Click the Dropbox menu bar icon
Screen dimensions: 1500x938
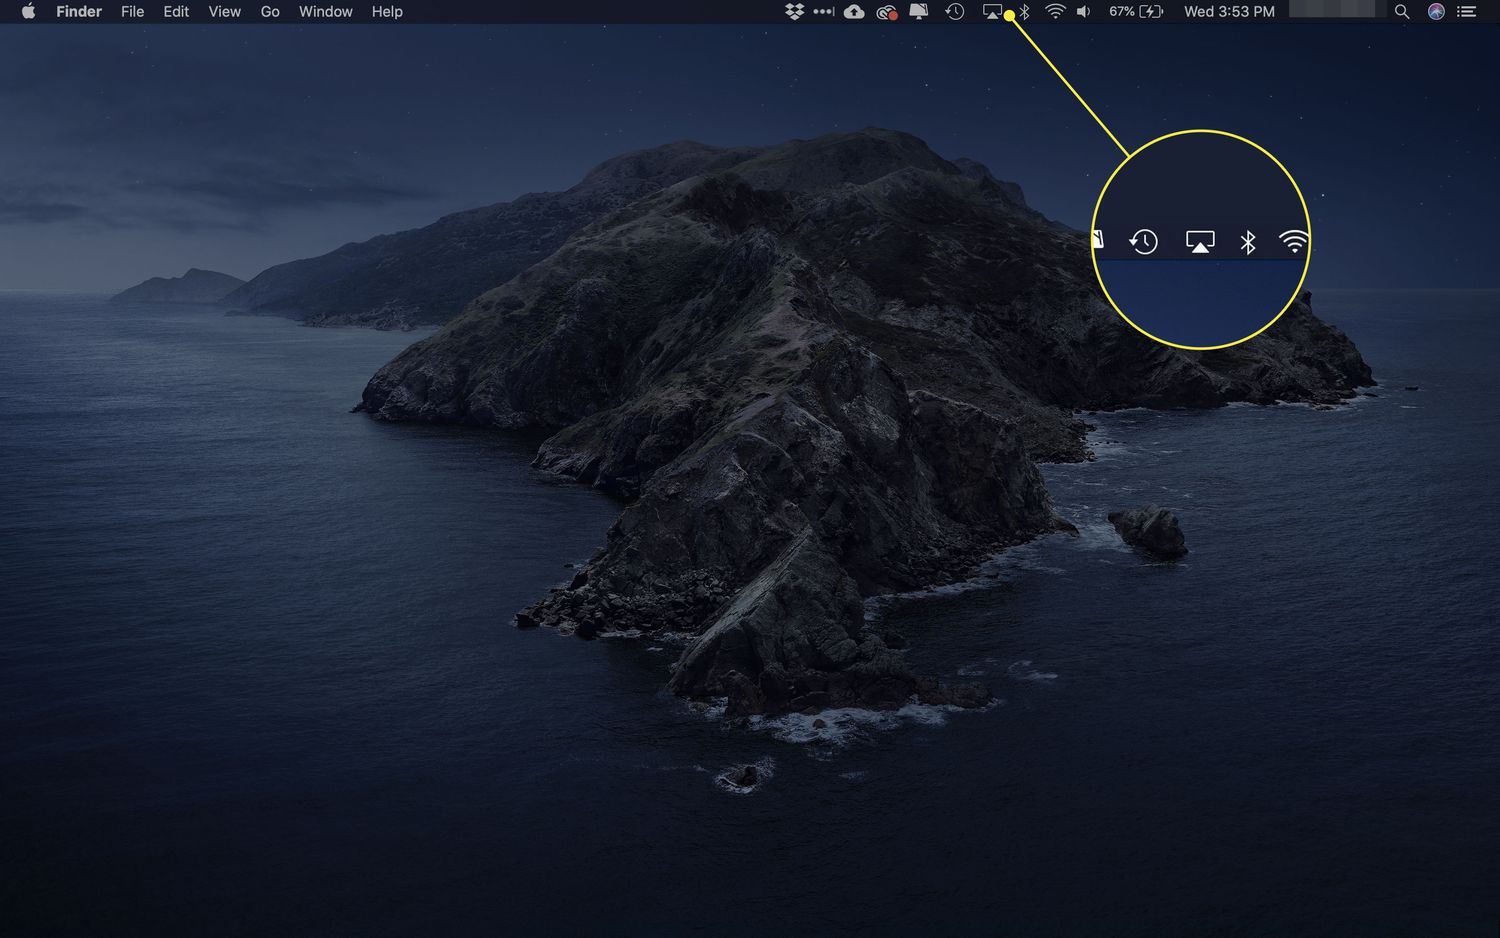tap(795, 12)
